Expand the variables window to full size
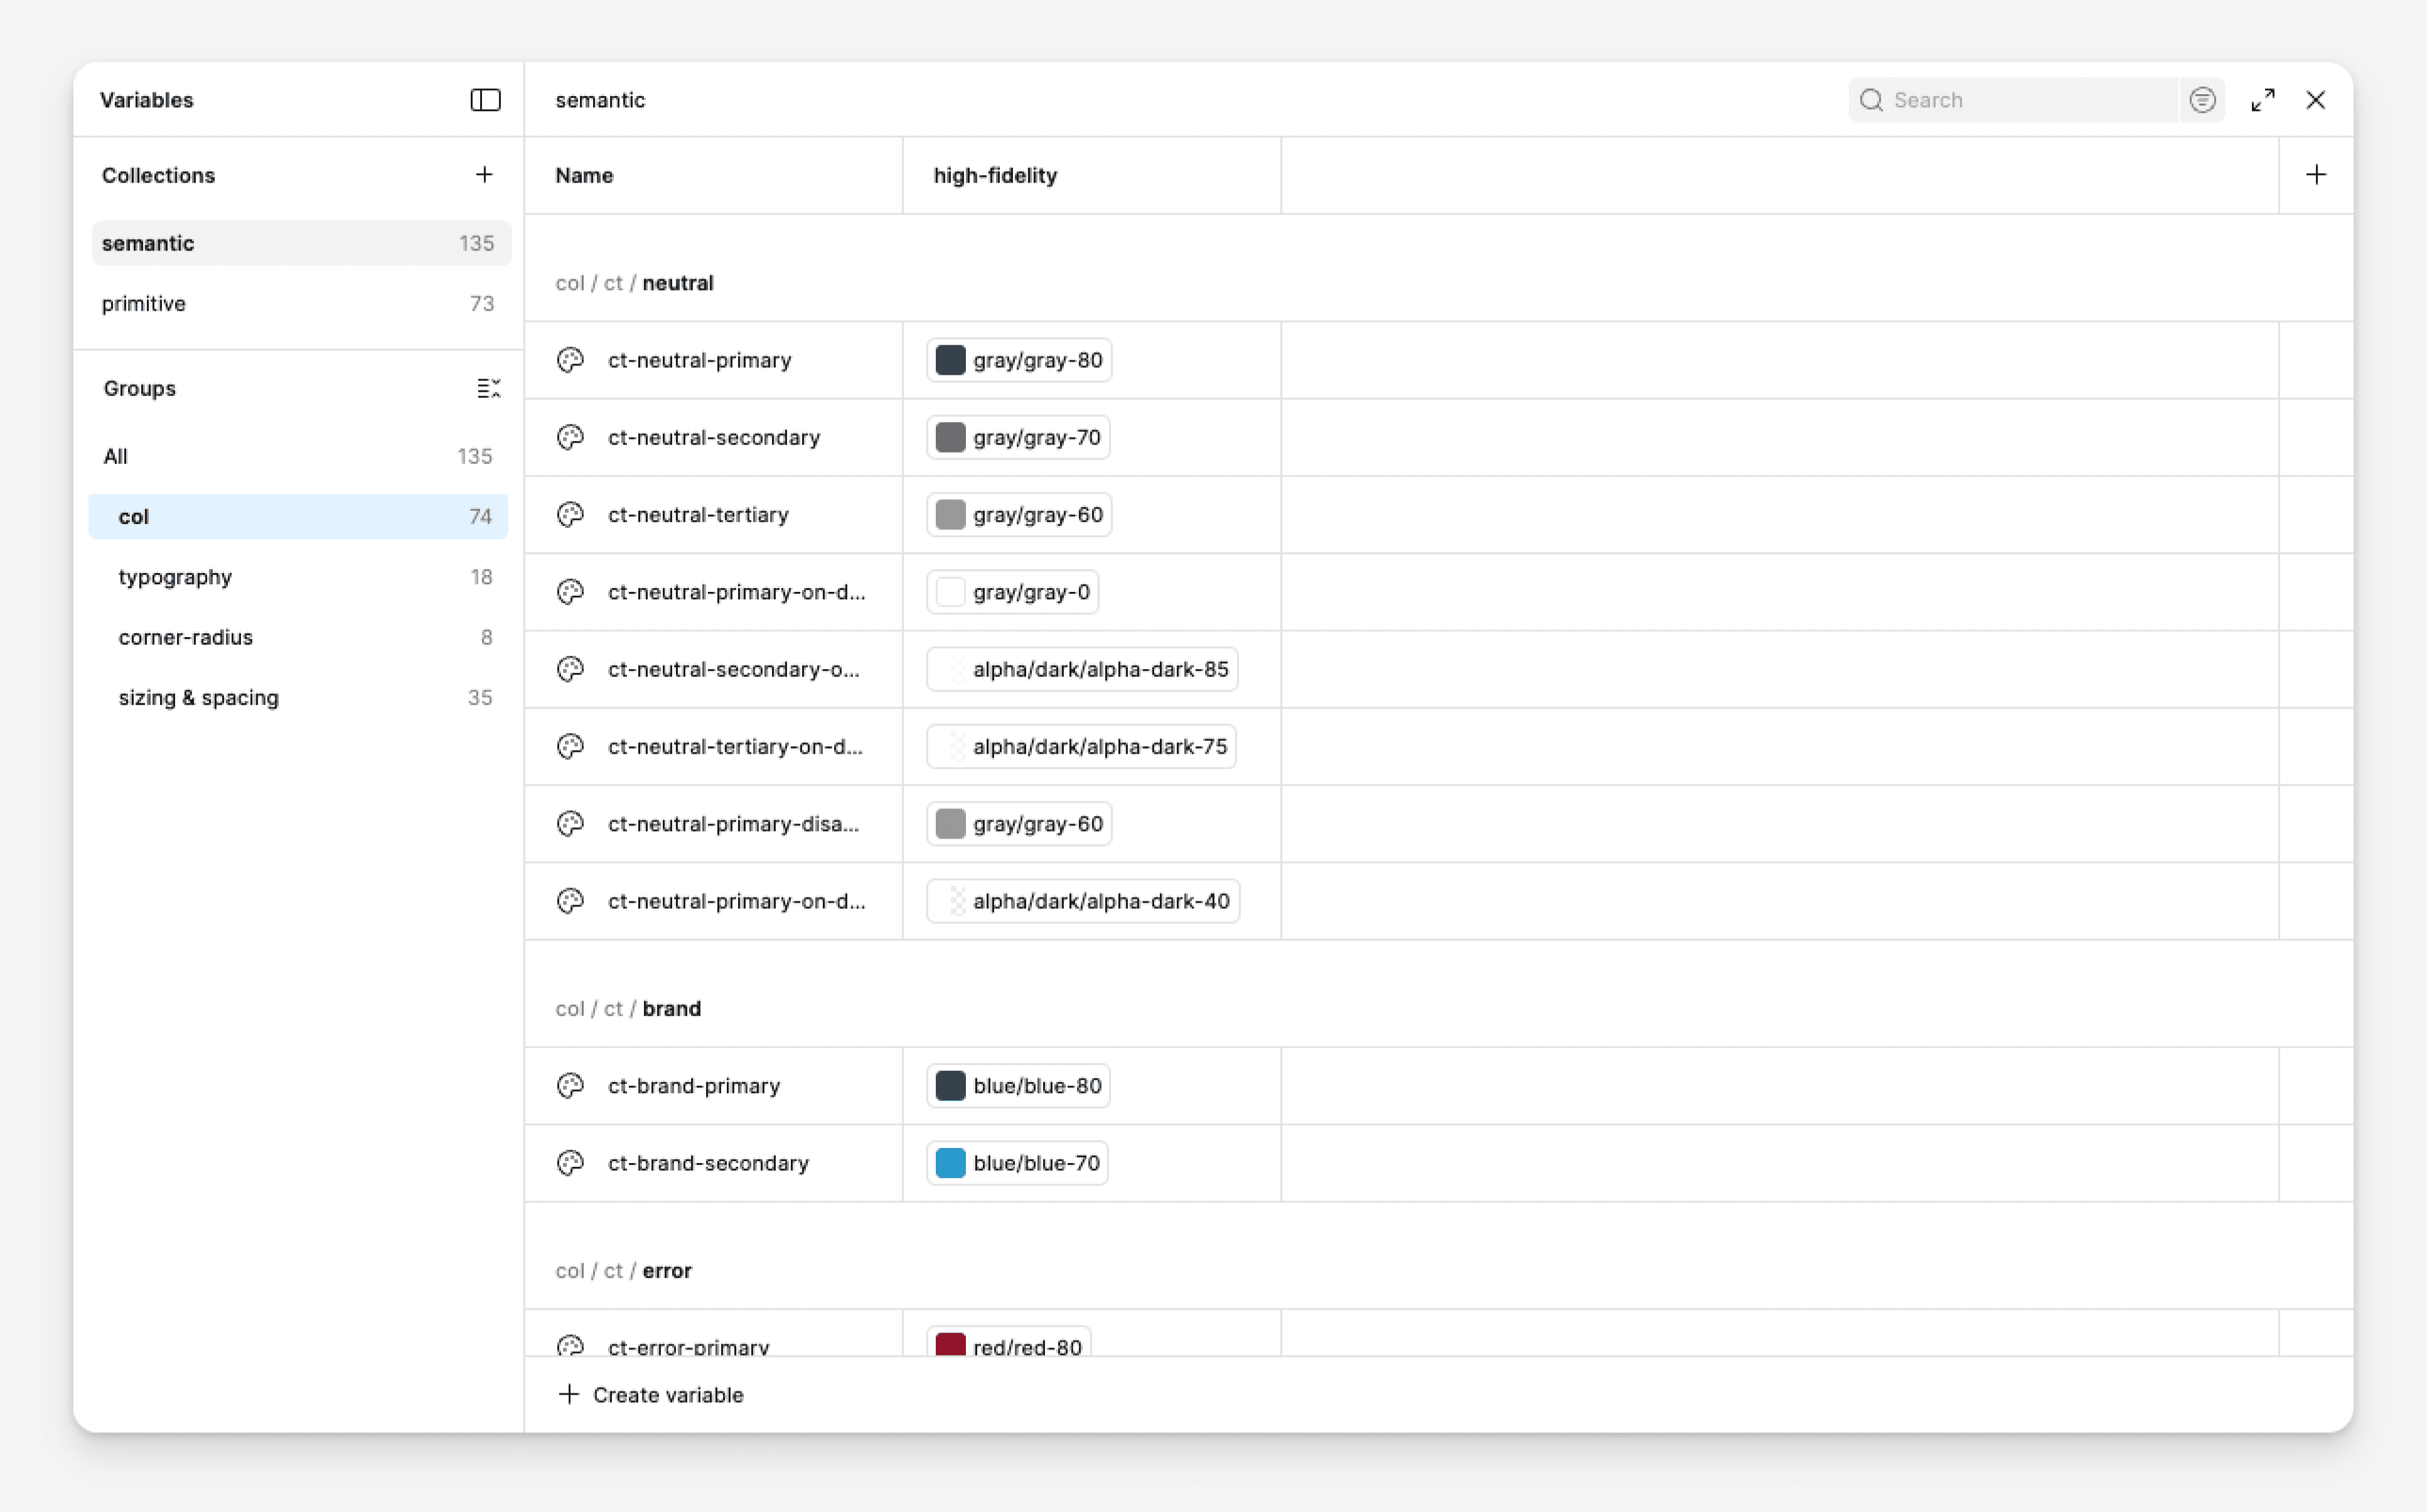Image resolution: width=2427 pixels, height=1512 pixels. coord(2263,100)
